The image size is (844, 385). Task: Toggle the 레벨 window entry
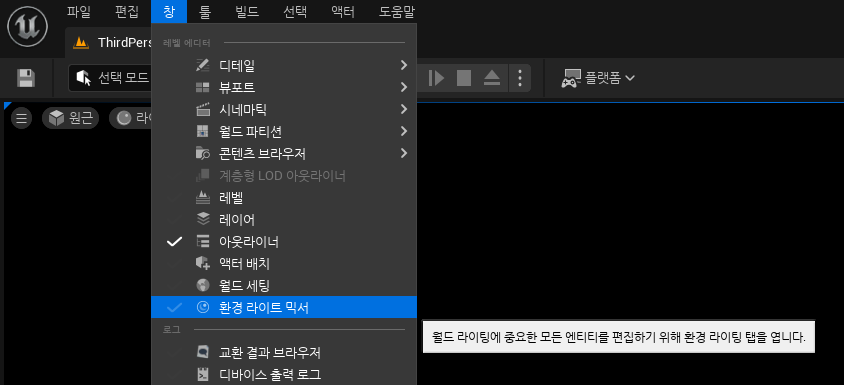coord(284,198)
